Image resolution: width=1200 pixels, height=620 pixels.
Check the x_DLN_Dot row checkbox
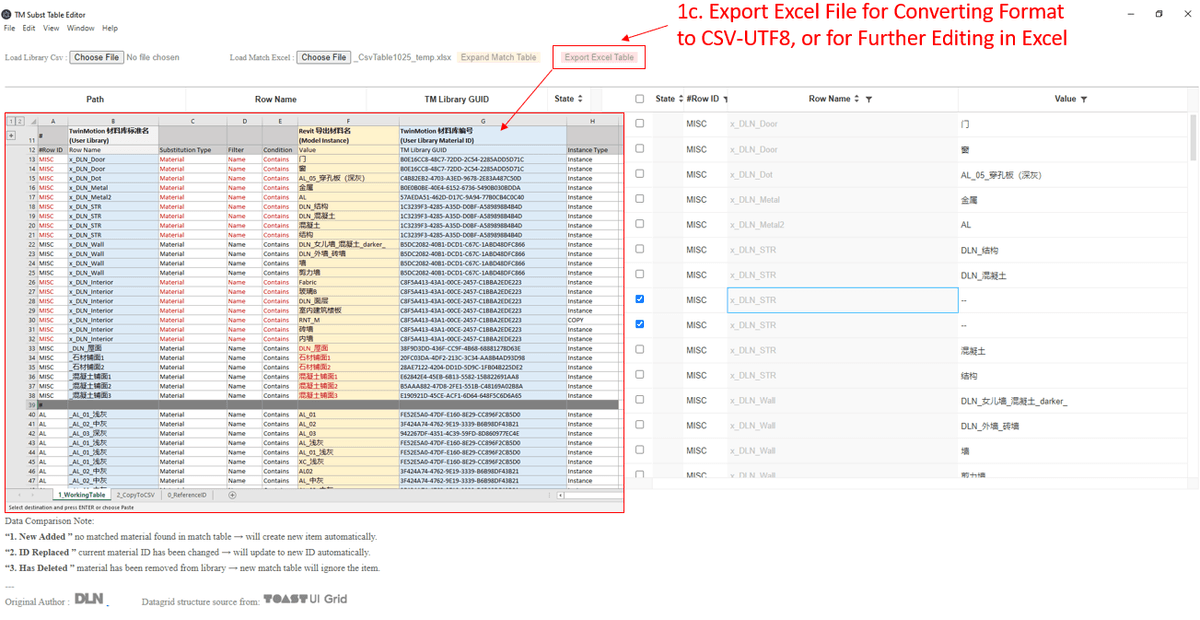(640, 174)
